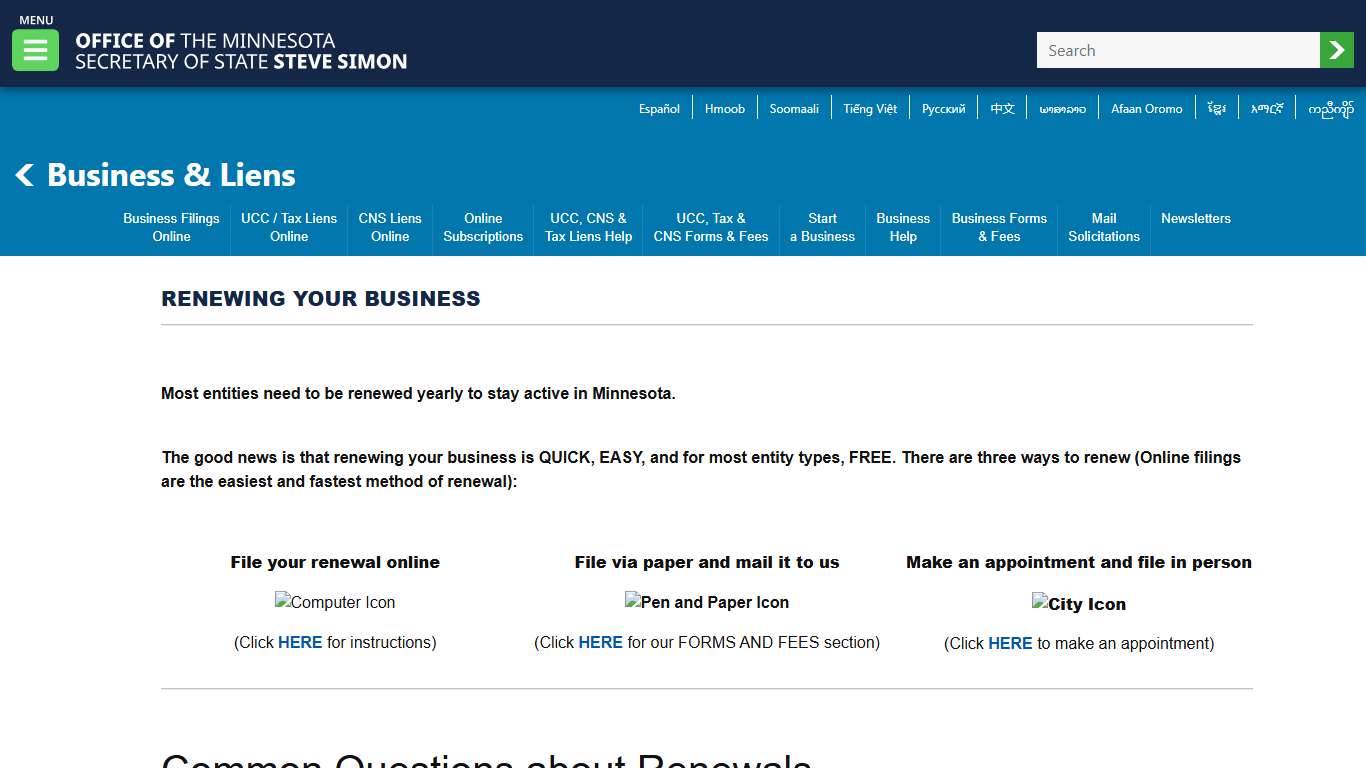
Task: Go to Online Subscriptions
Action: point(483,227)
